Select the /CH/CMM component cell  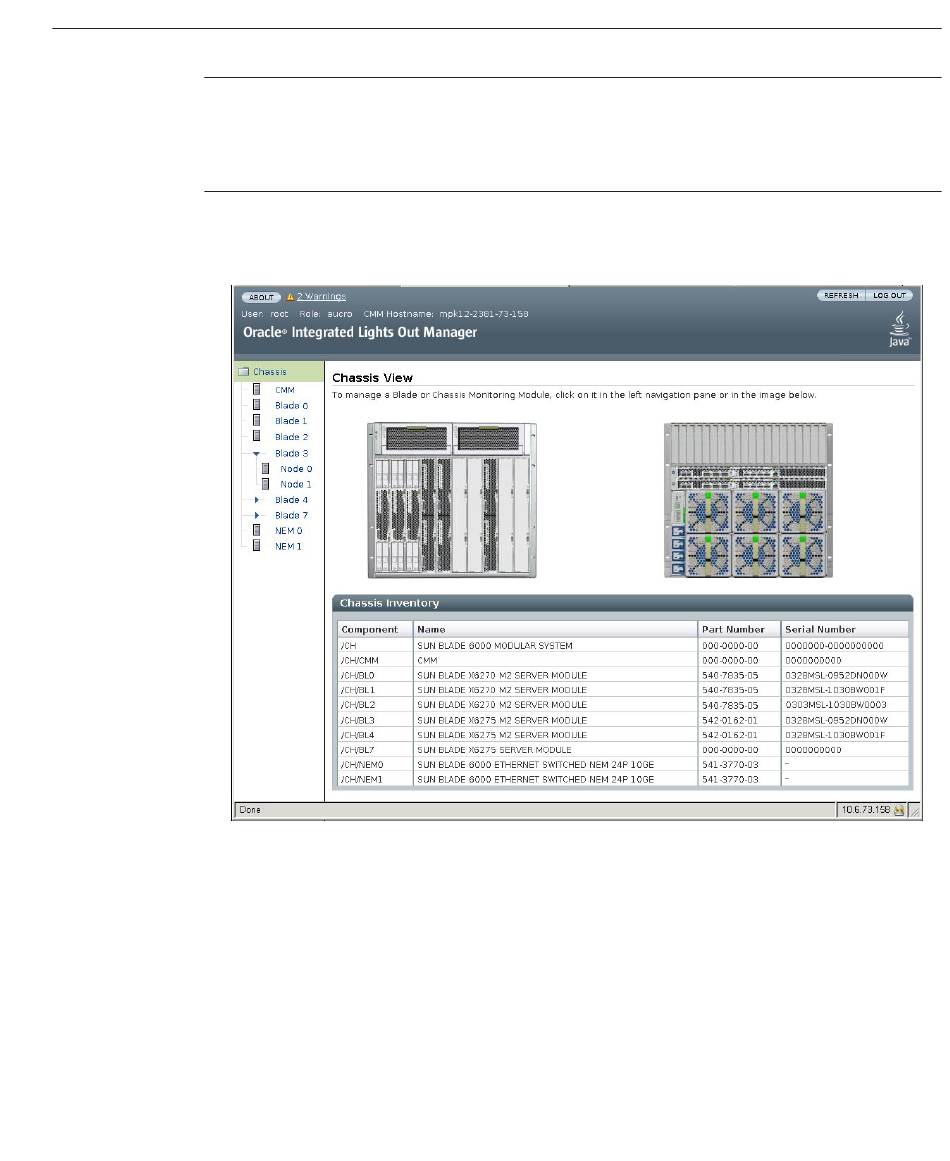coord(375,660)
